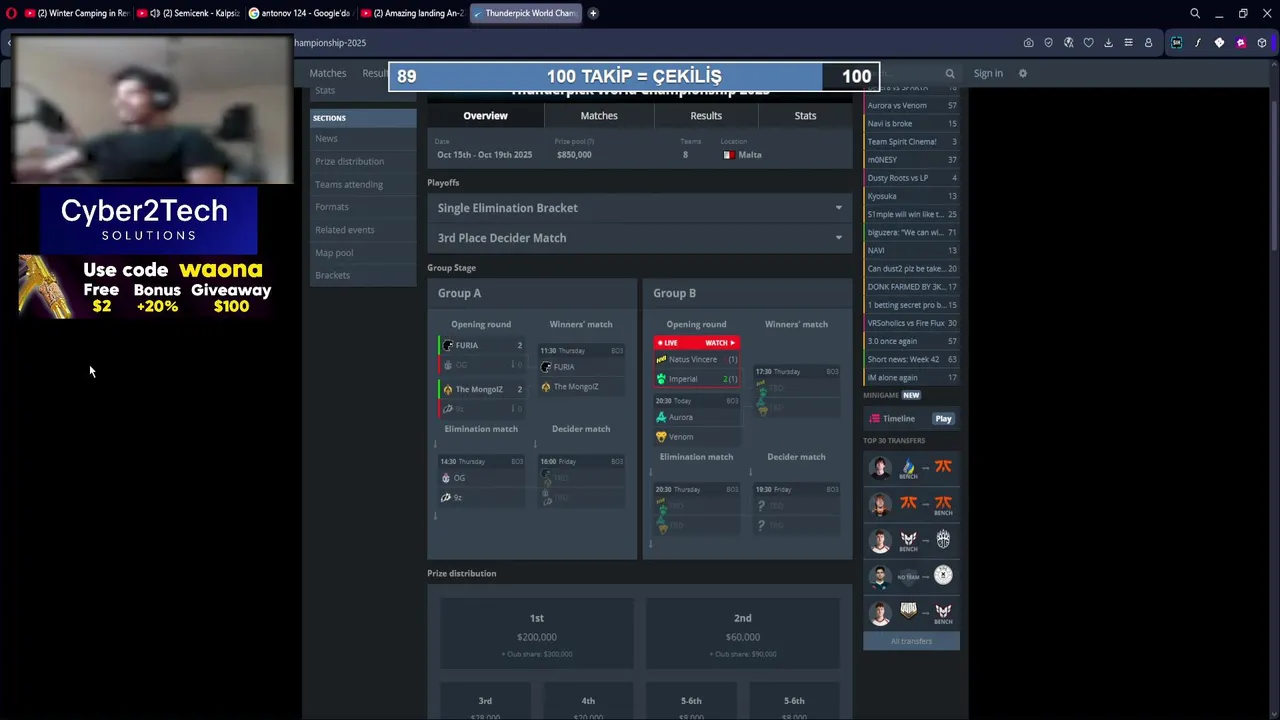1280x720 pixels.
Task: Switch to the event Stats tab
Action: pyautogui.click(x=805, y=116)
